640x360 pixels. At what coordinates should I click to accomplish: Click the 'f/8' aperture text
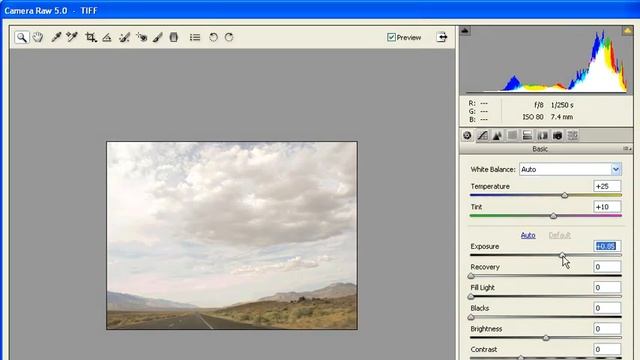coord(539,105)
